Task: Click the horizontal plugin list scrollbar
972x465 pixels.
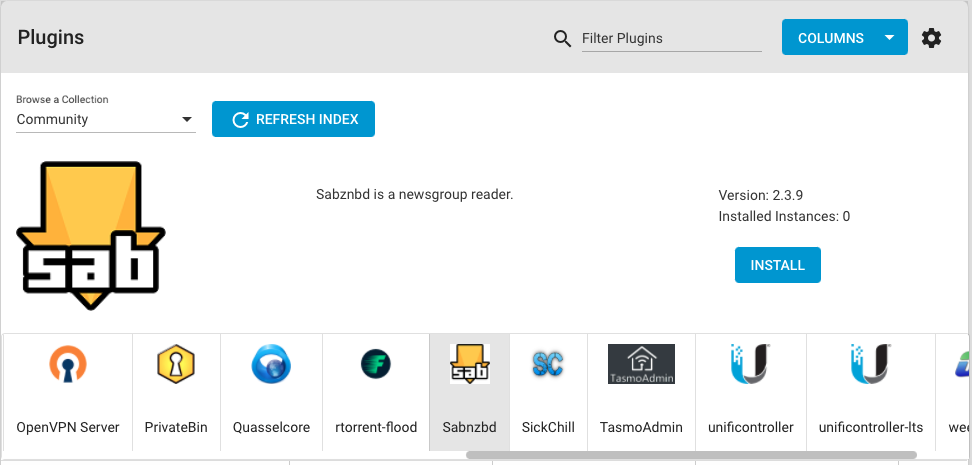Action: tap(690, 455)
